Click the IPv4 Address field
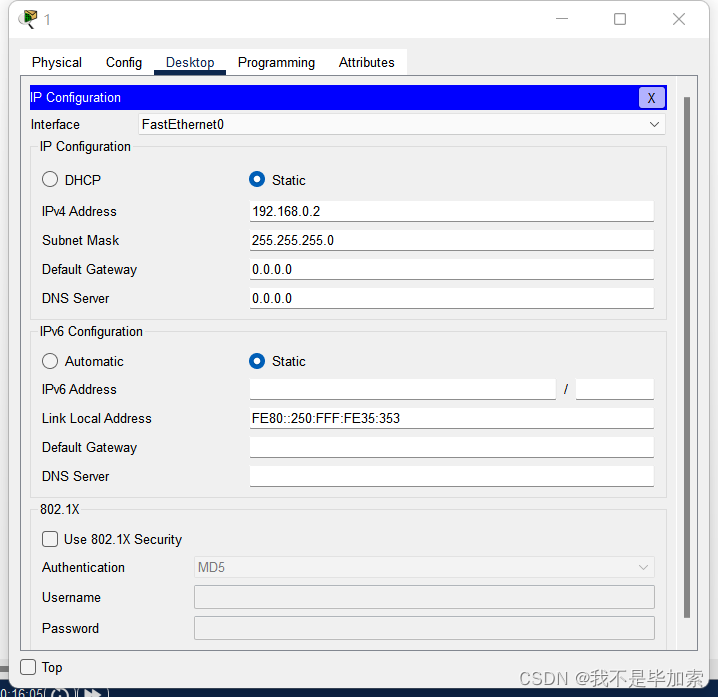 coord(451,211)
